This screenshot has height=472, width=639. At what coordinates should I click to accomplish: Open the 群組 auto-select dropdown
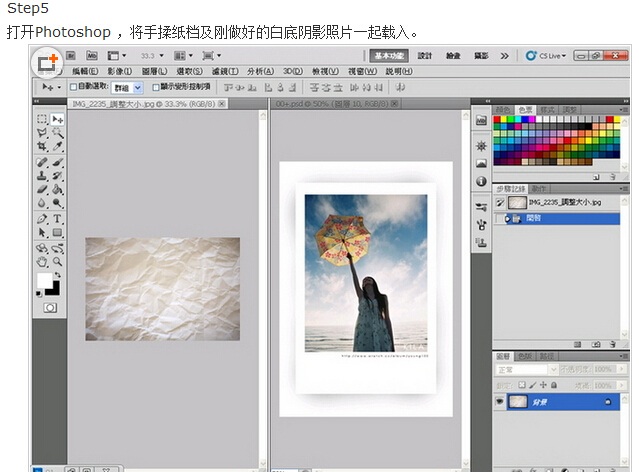tap(129, 87)
